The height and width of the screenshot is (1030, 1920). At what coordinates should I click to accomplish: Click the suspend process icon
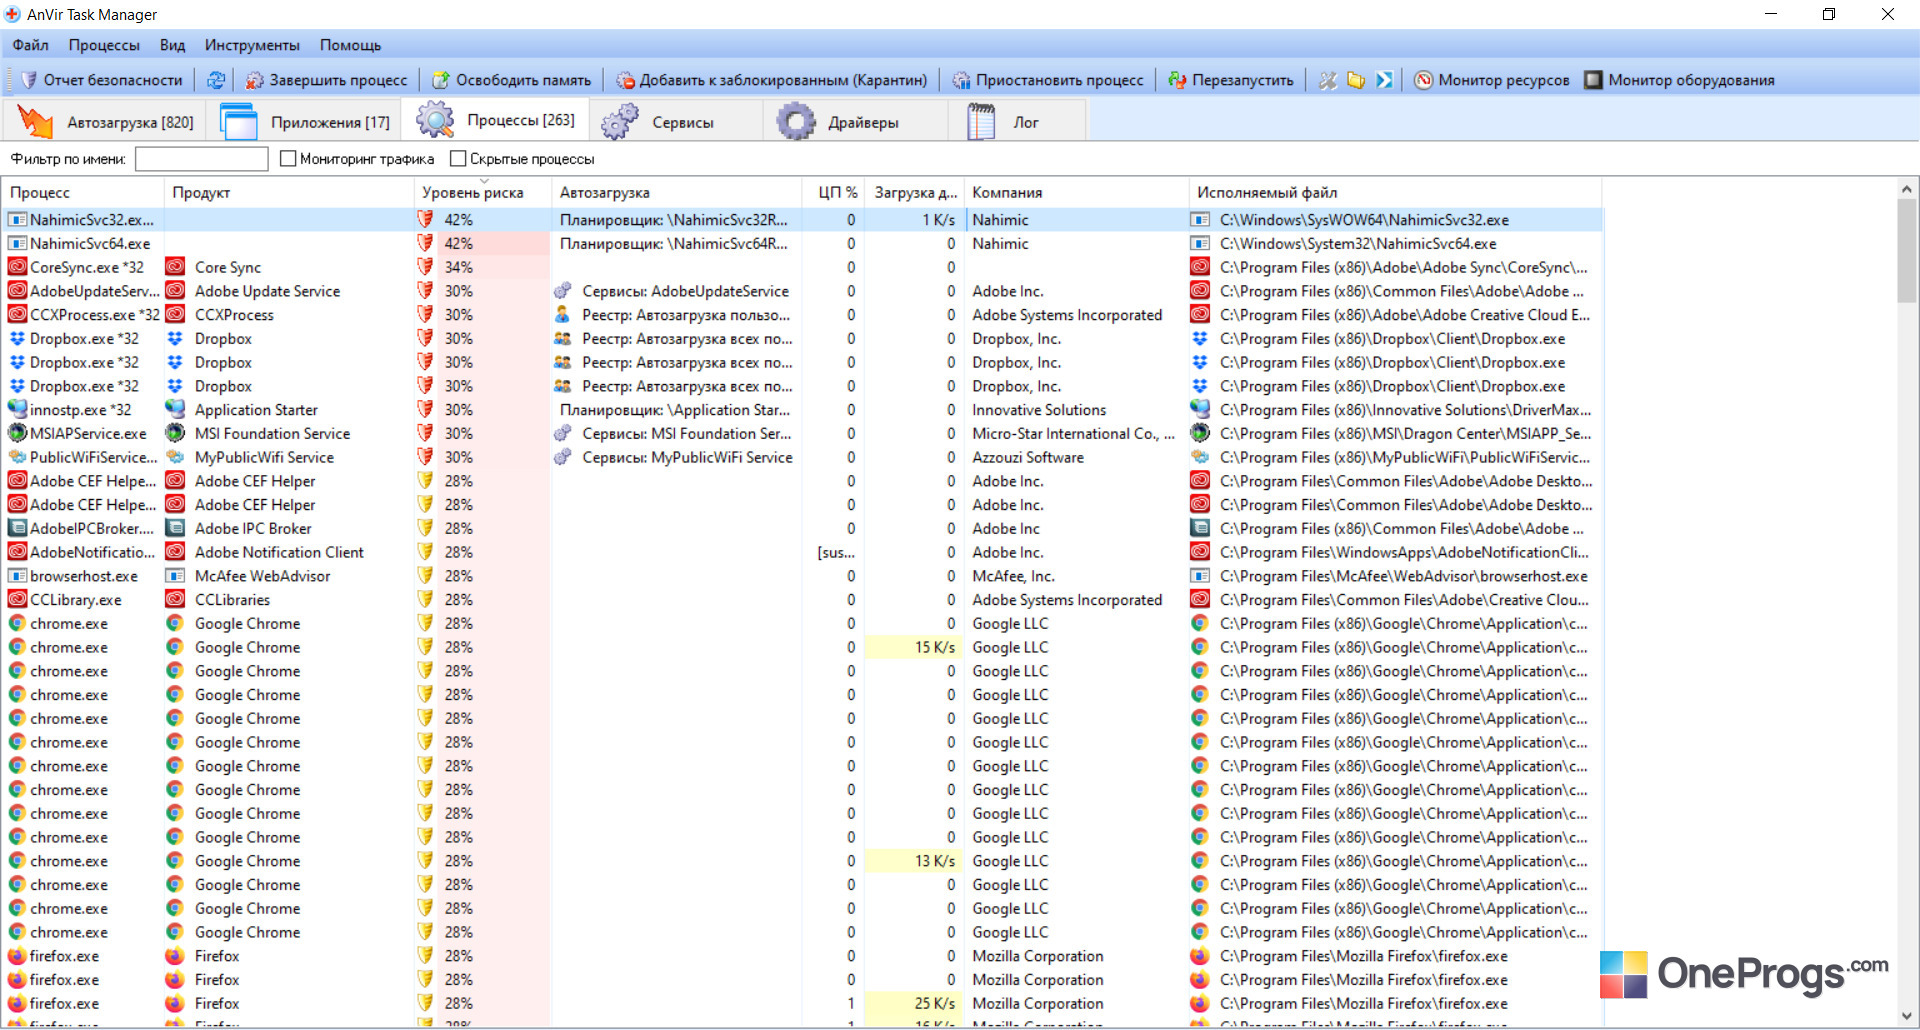pyautogui.click(x=961, y=80)
